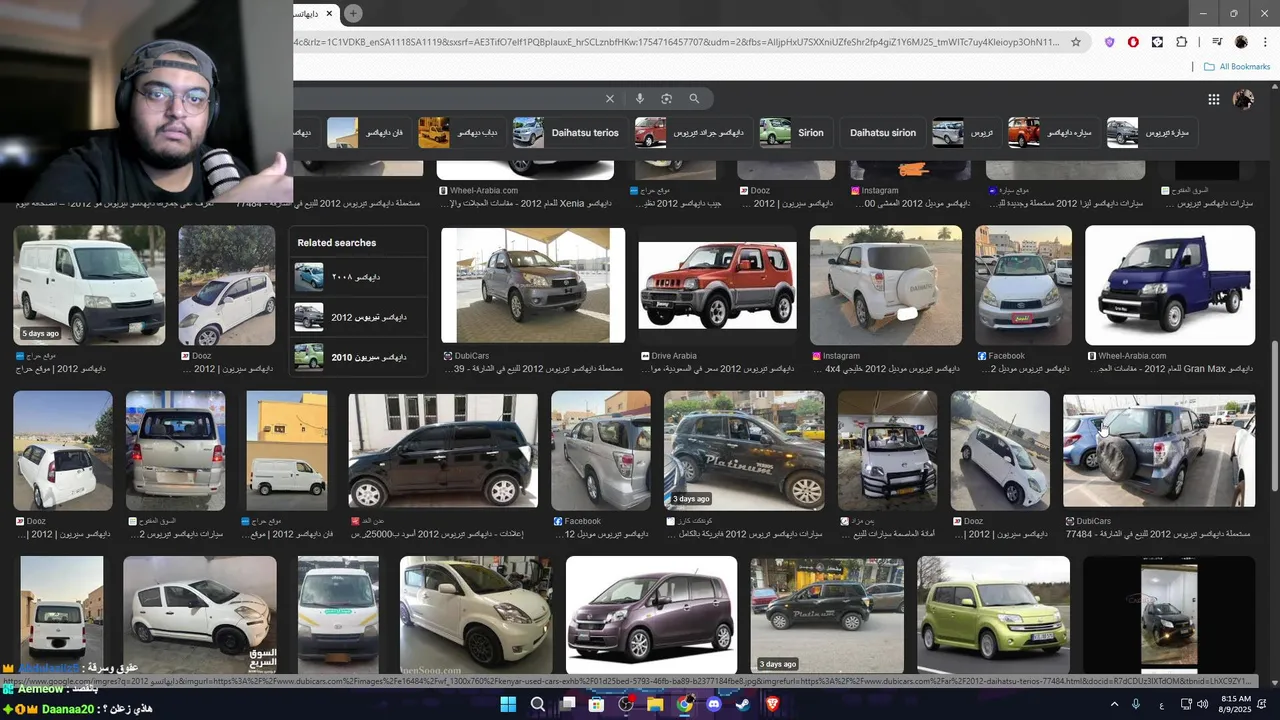Close the current browser tab
This screenshot has height=720, width=1280.
pos(329,13)
